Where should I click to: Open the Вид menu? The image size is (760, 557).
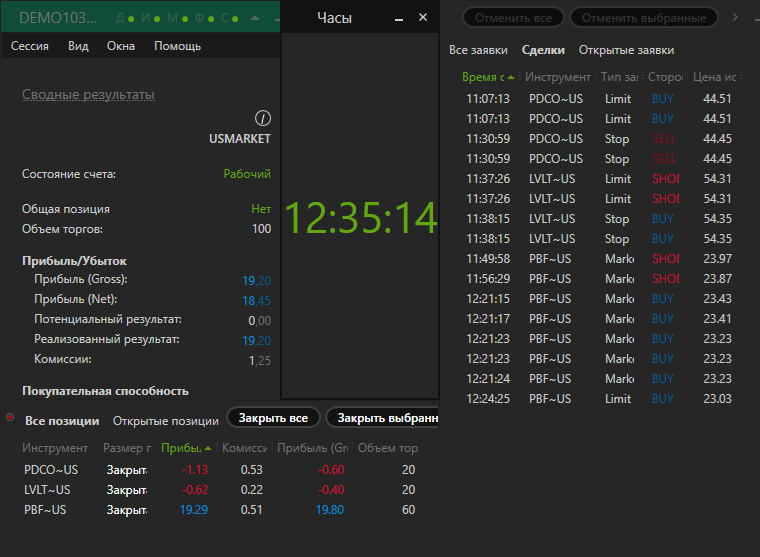pos(78,46)
